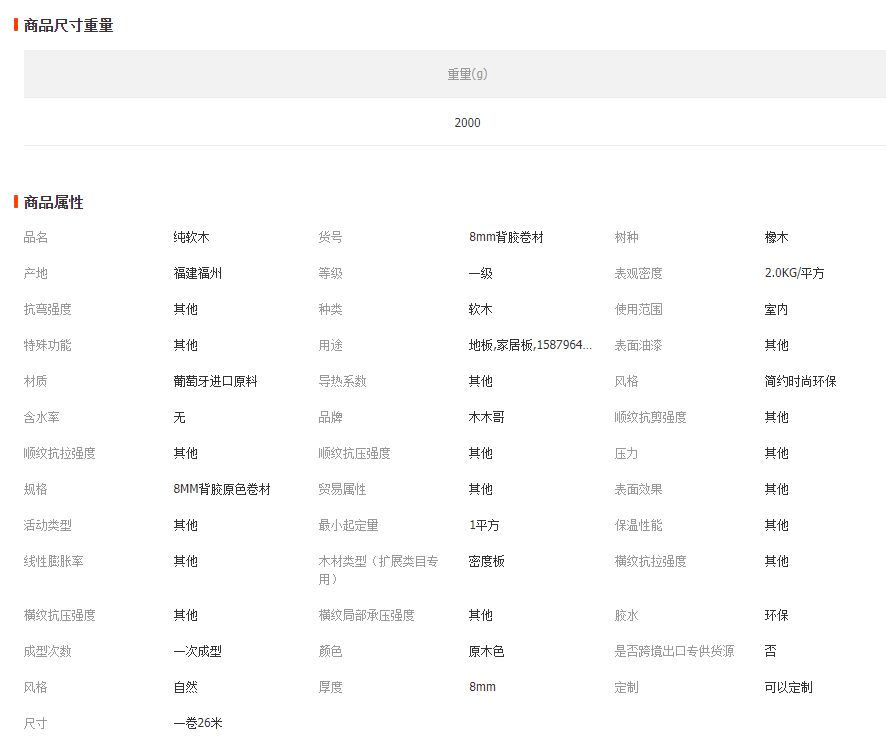The image size is (886, 751).
Task: Select the 葡萄牙进口原料 material value
Action: coord(215,381)
